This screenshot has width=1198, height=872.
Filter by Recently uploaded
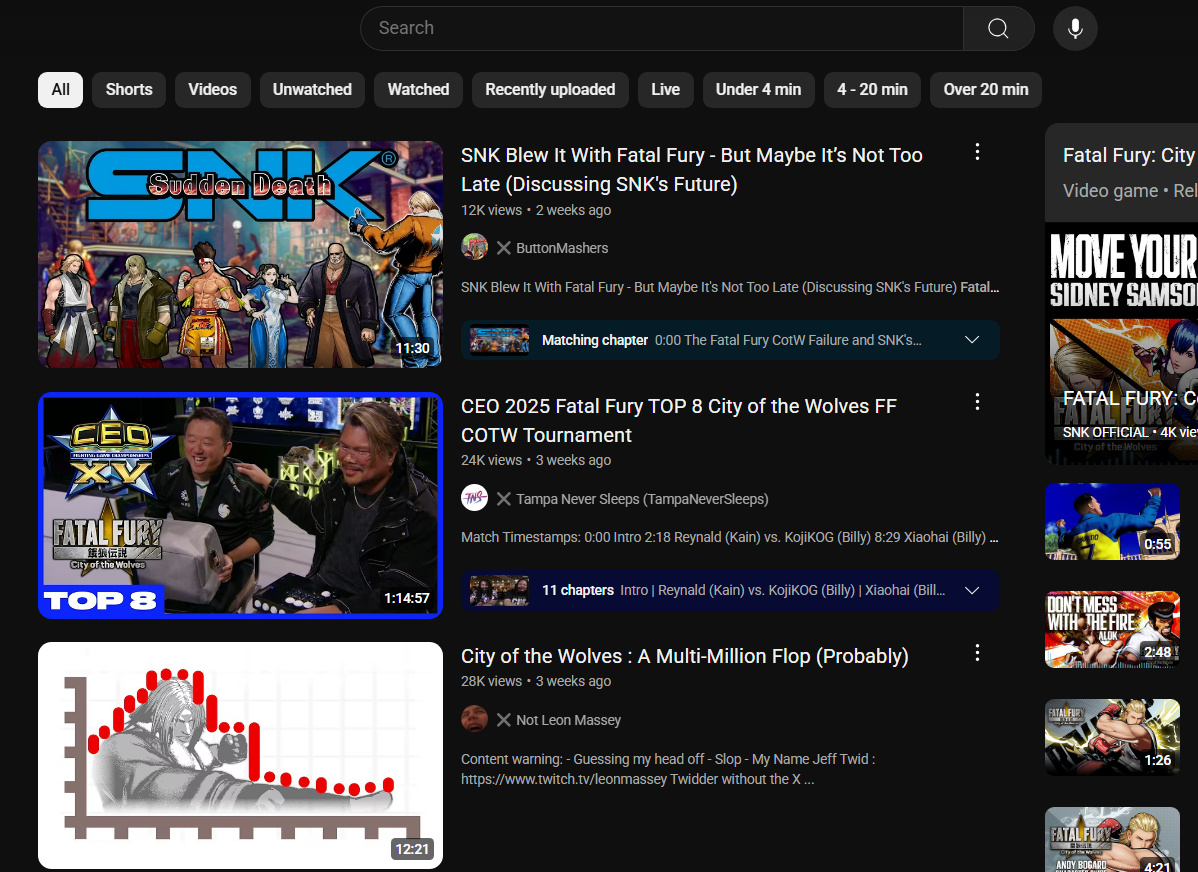pos(550,90)
